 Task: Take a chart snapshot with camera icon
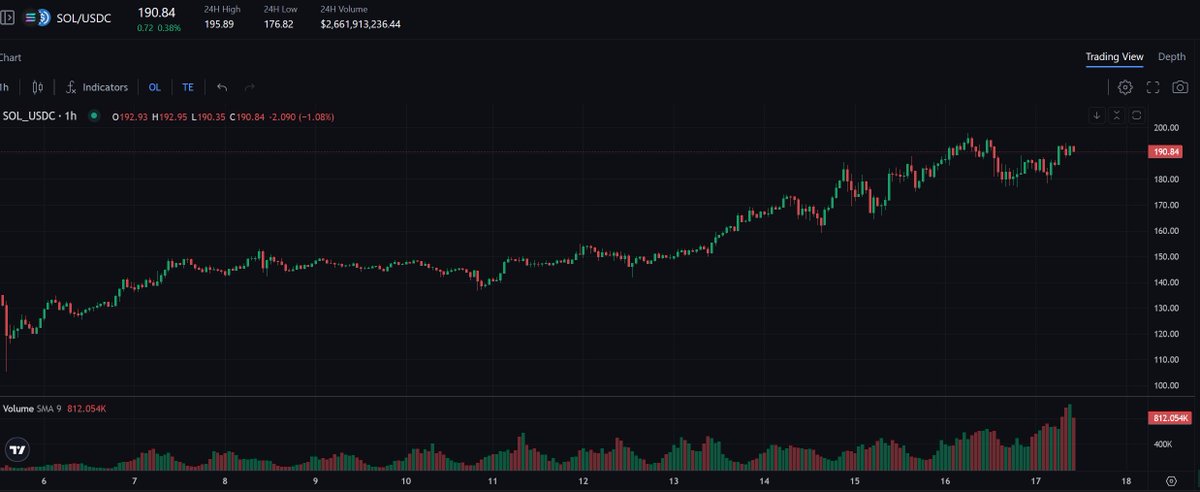point(1181,87)
